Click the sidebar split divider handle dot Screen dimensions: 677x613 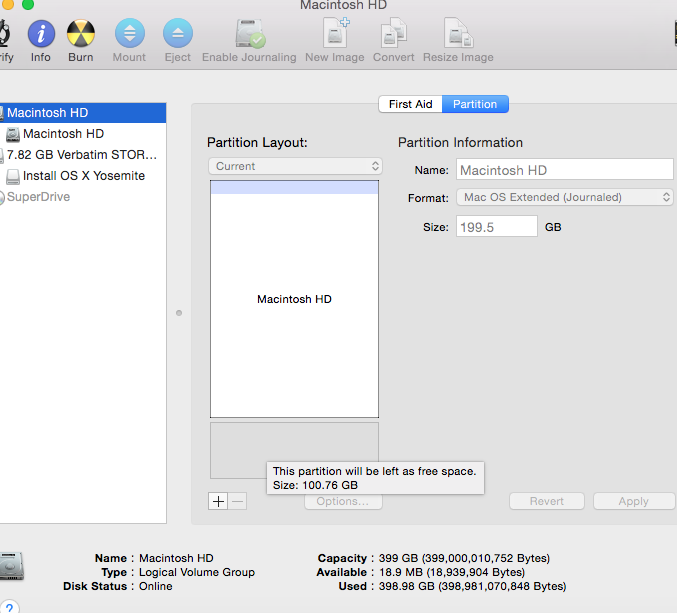click(179, 313)
